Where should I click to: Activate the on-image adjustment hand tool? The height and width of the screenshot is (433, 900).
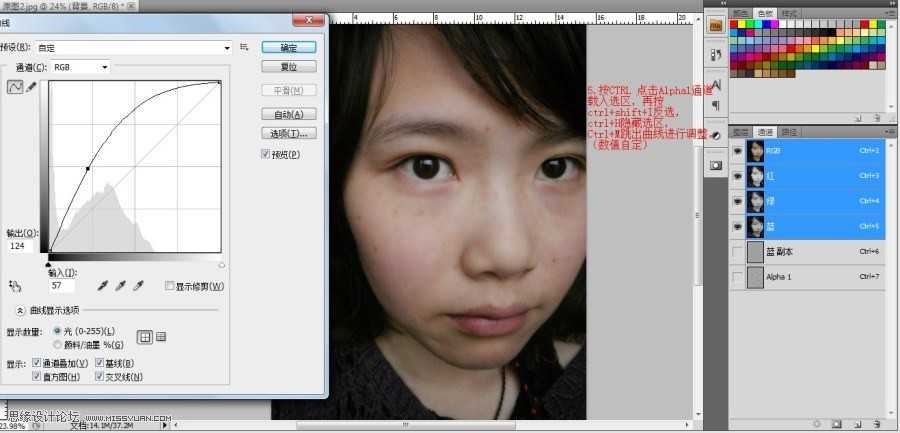15,285
